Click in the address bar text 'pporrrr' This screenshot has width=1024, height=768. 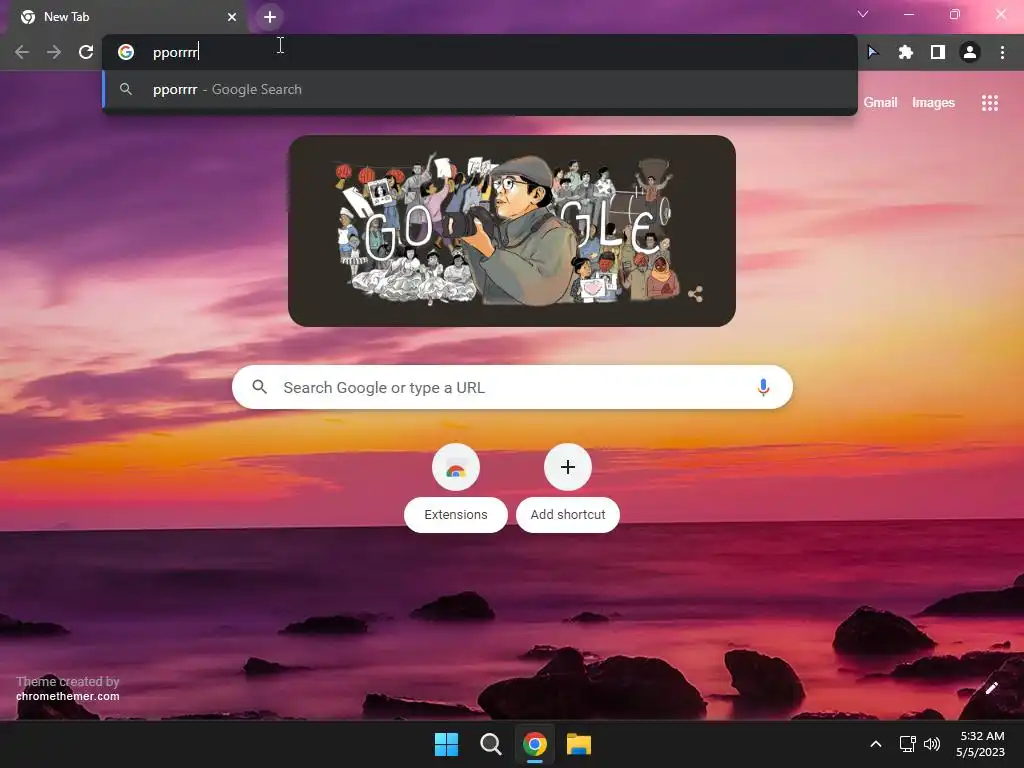[x=175, y=53]
